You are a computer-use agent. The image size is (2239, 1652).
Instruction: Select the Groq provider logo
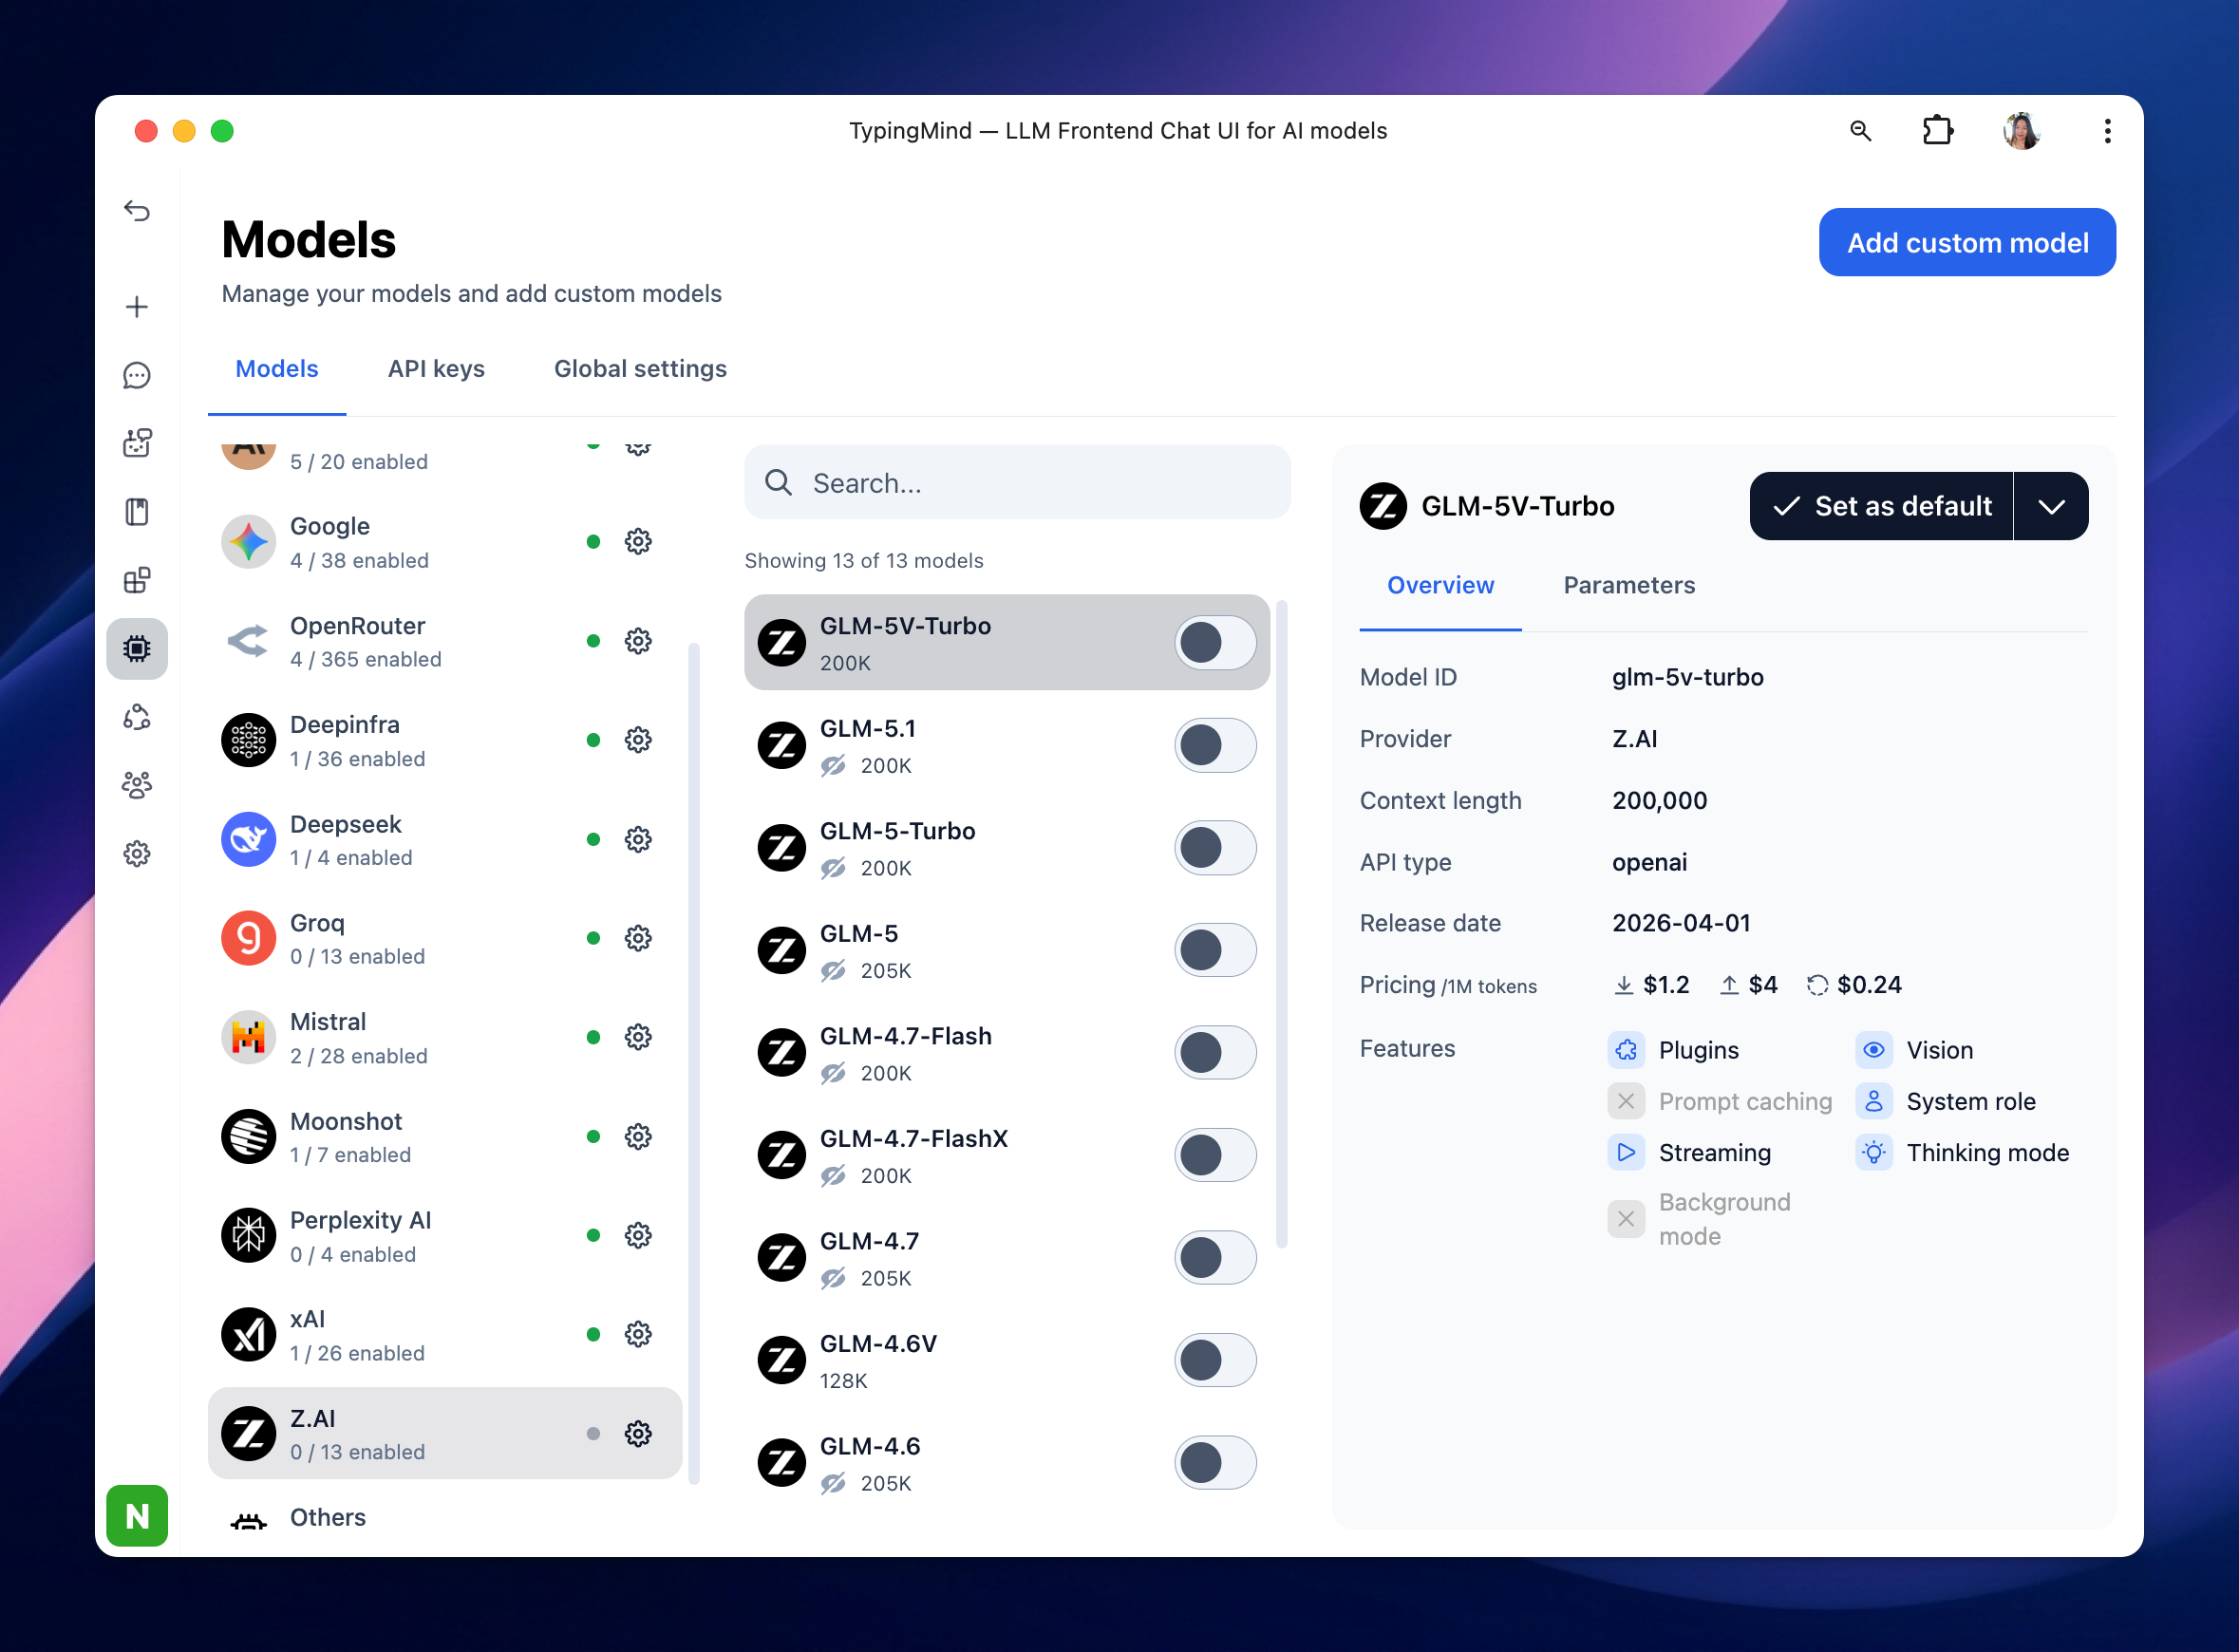click(248, 938)
